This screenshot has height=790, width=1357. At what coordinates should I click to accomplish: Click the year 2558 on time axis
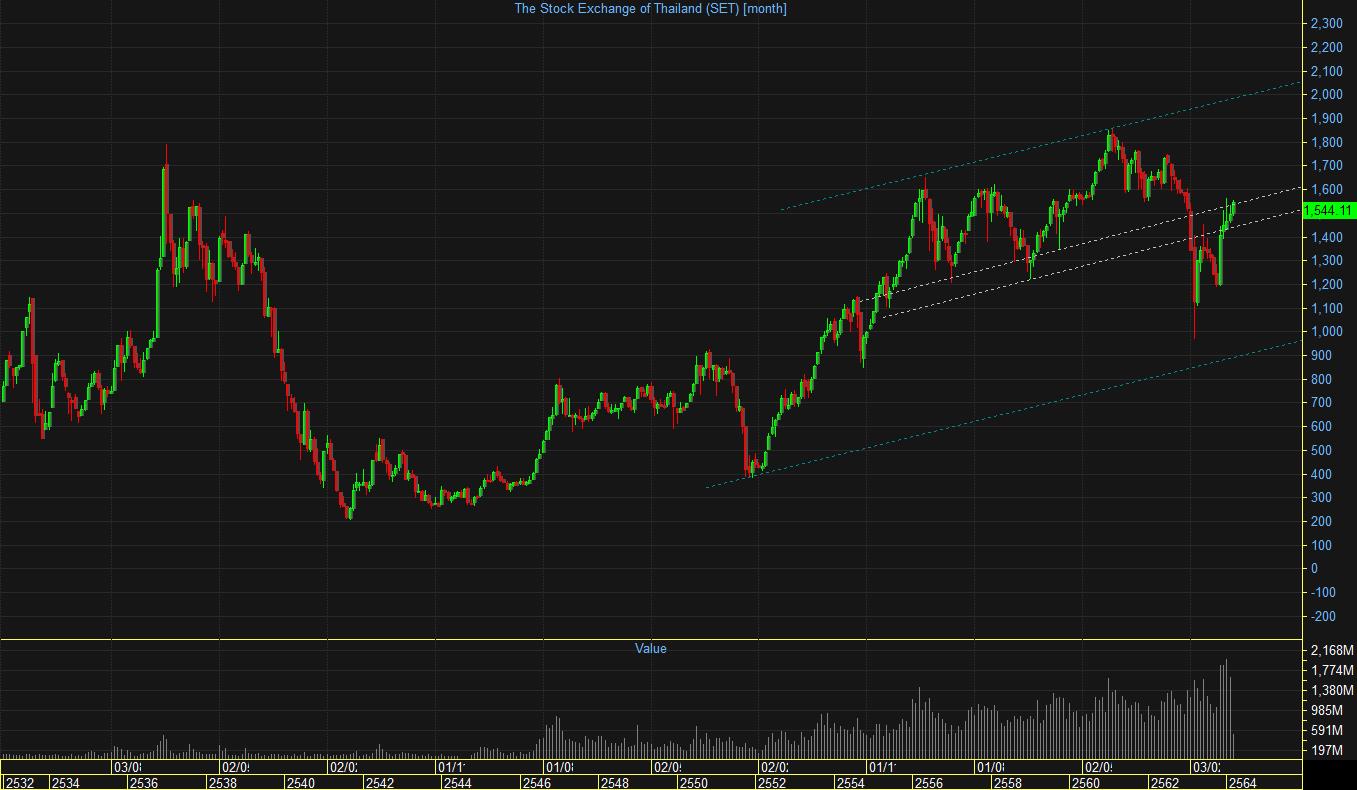click(x=1007, y=783)
